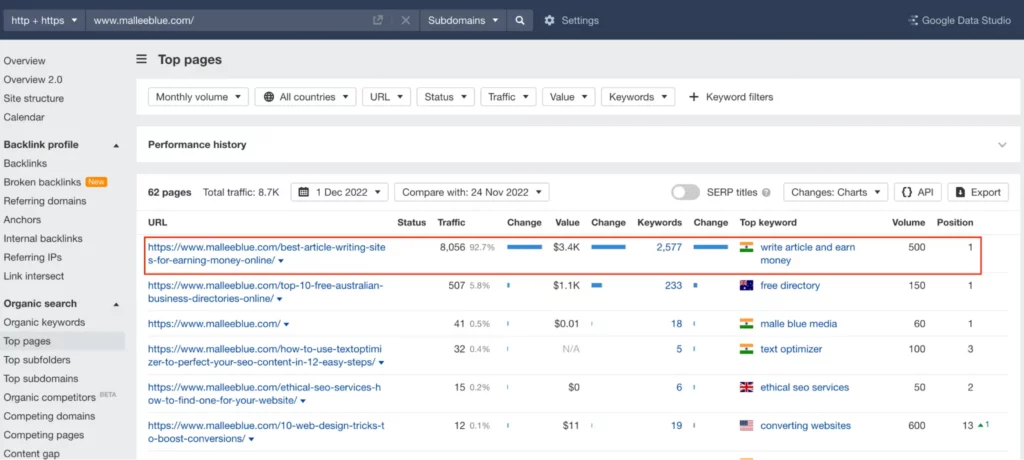Open Google Data Studio integration
Viewport: 1024px width, 460px height.
[x=959, y=20]
